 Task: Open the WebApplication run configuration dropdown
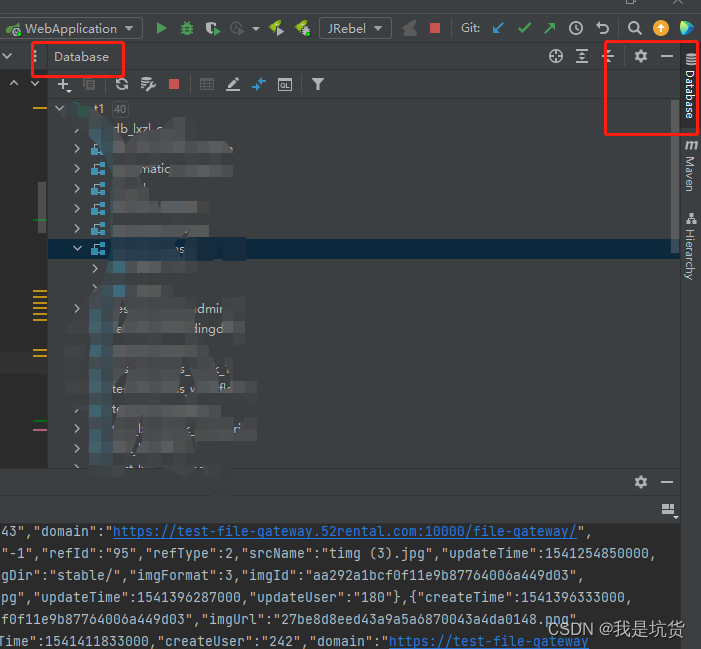(72, 29)
